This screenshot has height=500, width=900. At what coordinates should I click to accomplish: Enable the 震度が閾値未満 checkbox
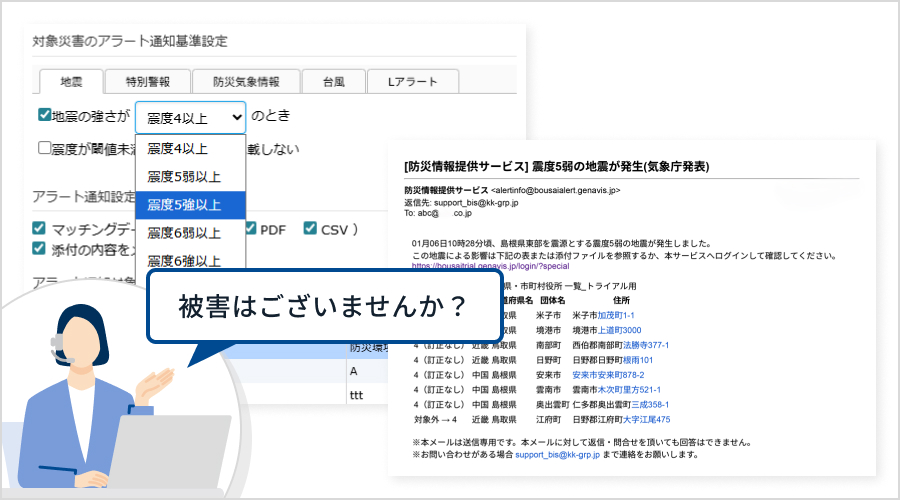coord(44,148)
